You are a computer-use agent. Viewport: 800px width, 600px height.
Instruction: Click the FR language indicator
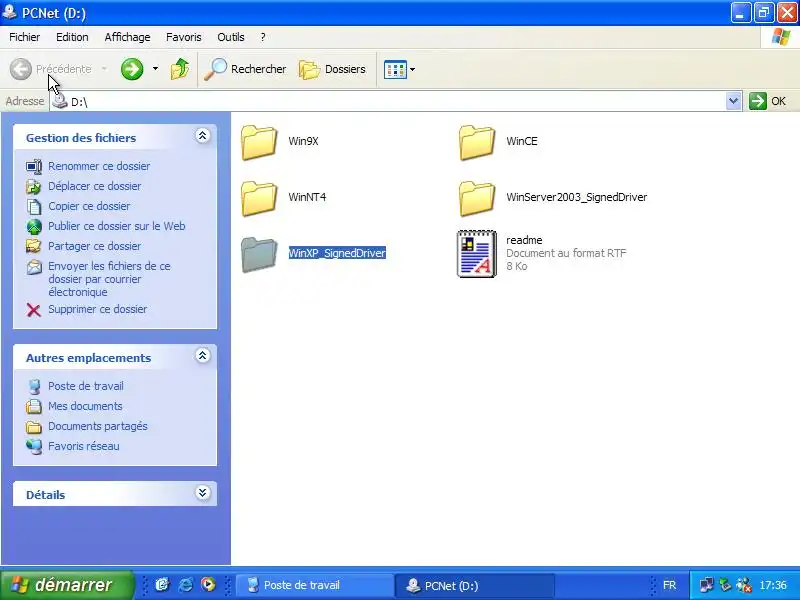pyautogui.click(x=669, y=585)
